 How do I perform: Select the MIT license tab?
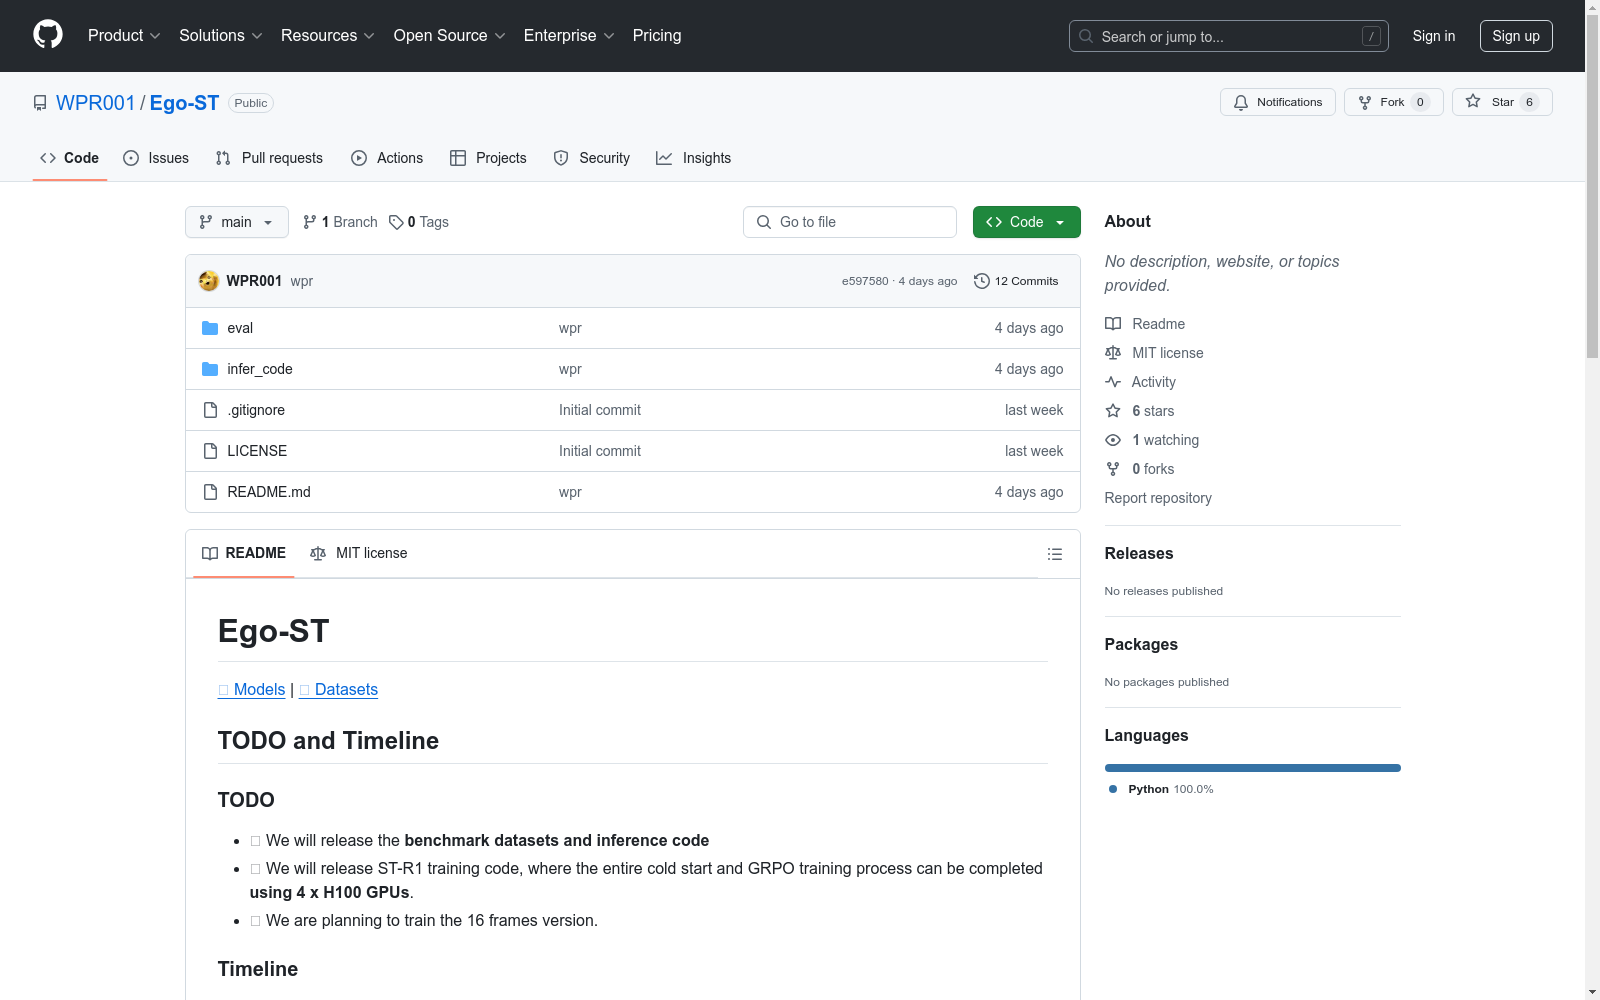(x=359, y=553)
